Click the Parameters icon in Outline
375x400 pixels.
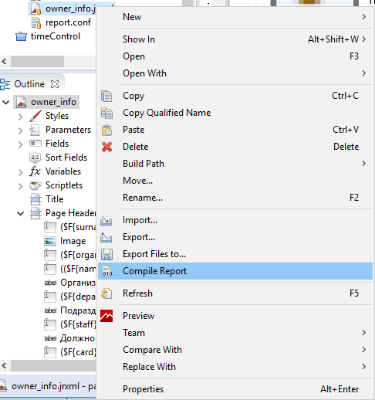point(35,130)
